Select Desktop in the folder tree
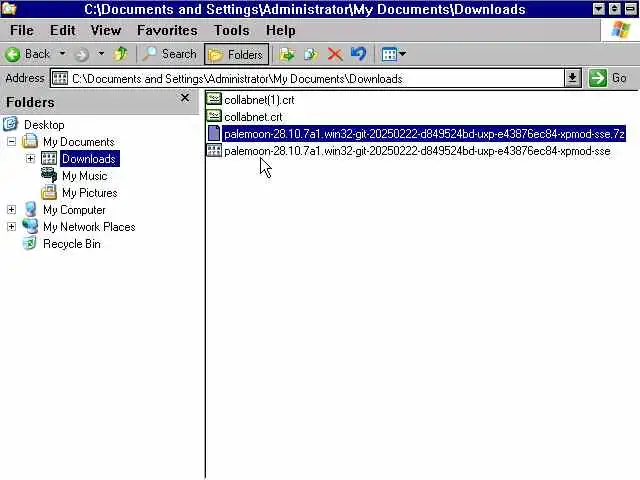Image resolution: width=640 pixels, height=480 pixels. [x=44, y=125]
